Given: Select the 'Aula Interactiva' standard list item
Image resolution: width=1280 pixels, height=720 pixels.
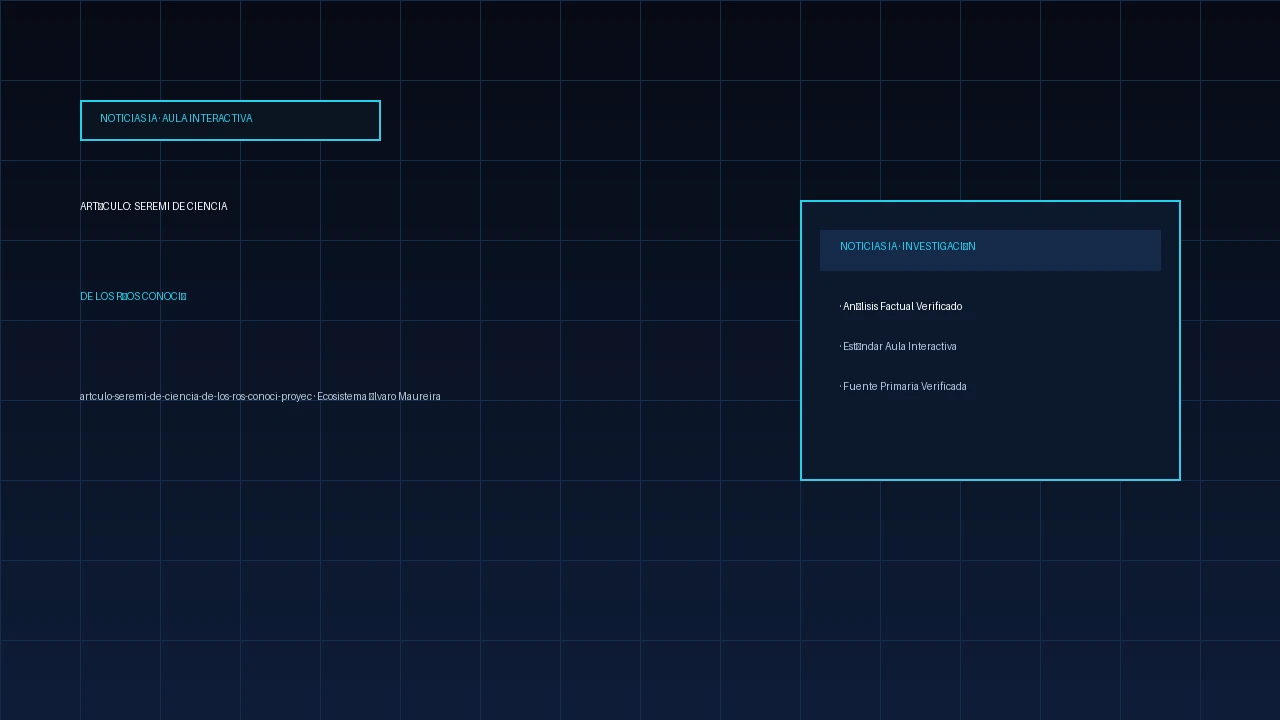Looking at the screenshot, I should tap(898, 346).
